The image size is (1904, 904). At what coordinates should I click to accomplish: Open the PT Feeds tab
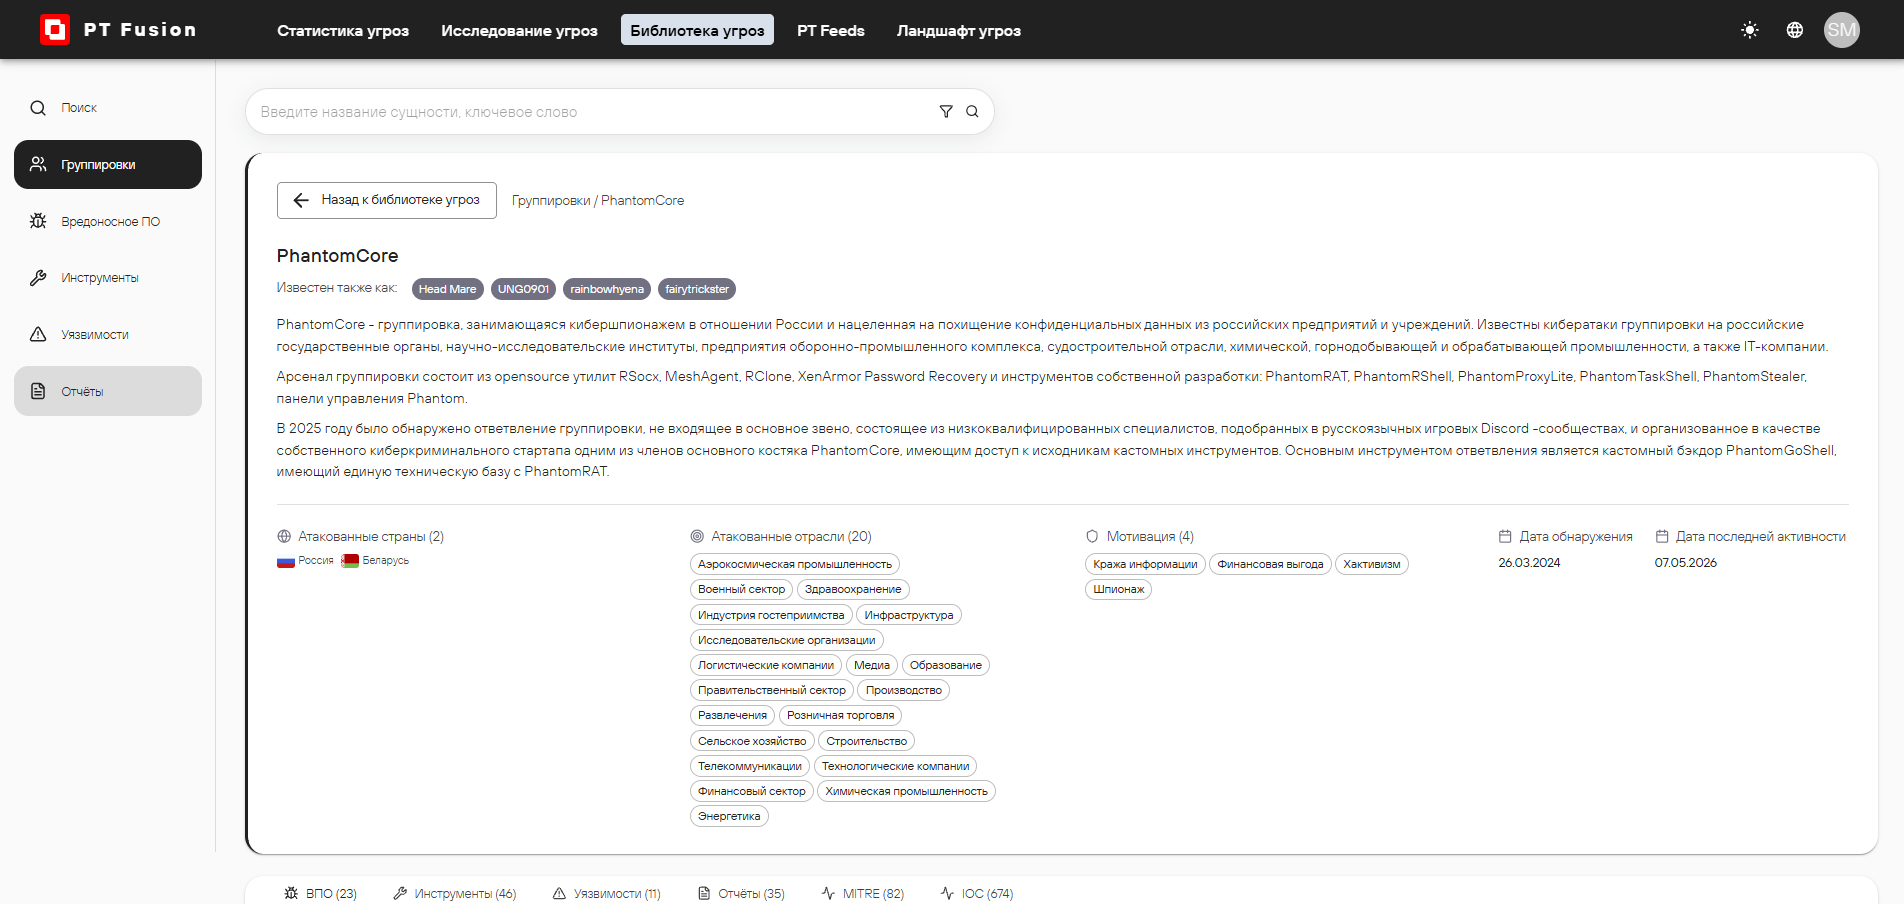[x=831, y=30]
